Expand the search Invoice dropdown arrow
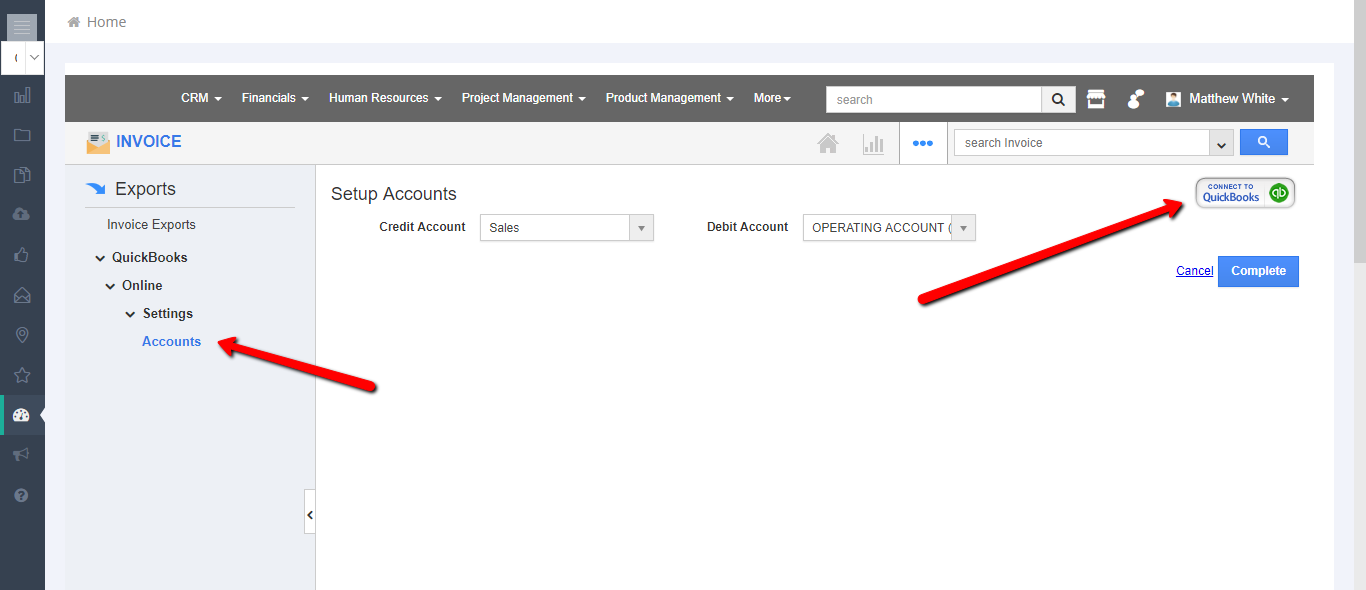Image resolution: width=1366 pixels, height=590 pixels. (1220, 144)
